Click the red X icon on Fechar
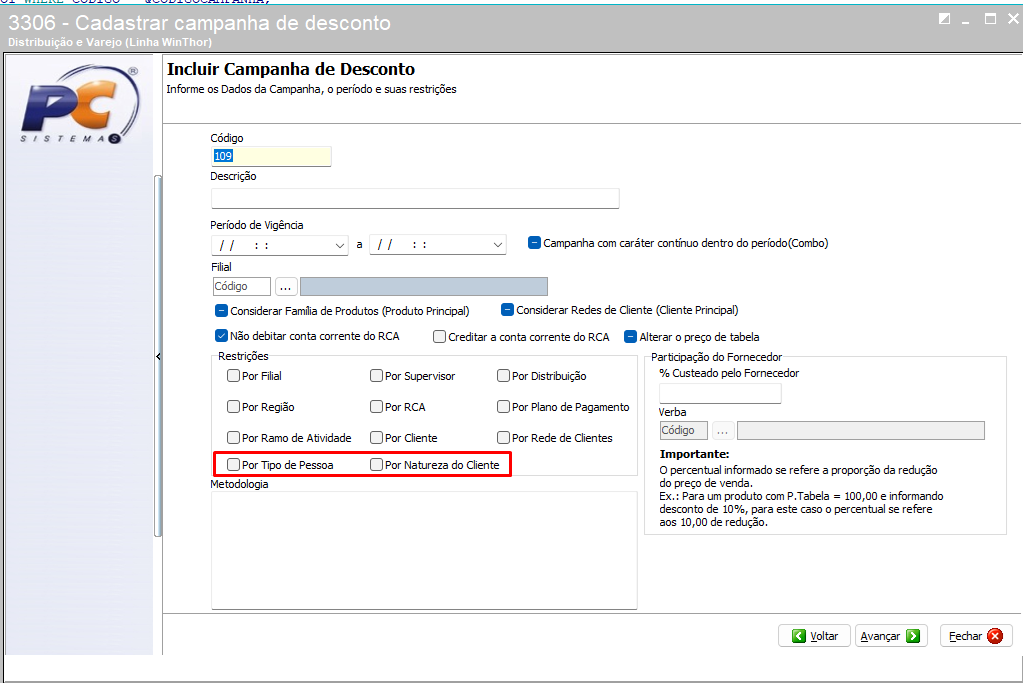 point(995,636)
